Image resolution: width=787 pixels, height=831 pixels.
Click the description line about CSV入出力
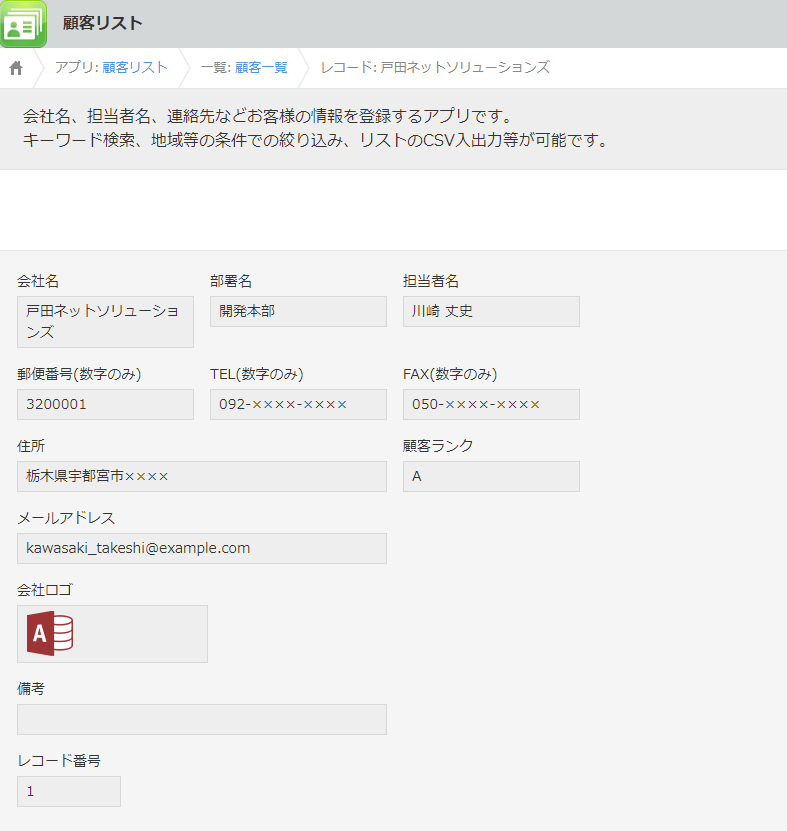pos(316,140)
